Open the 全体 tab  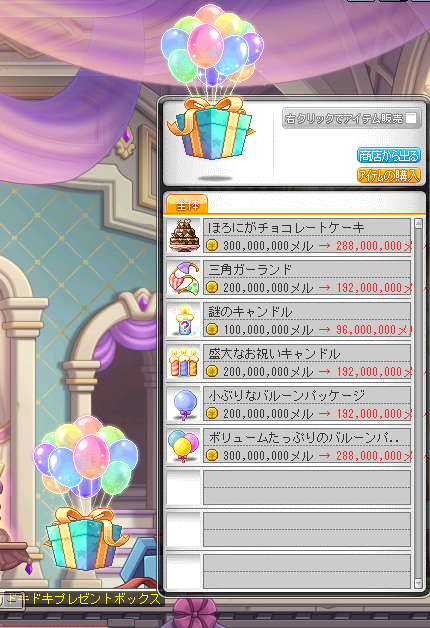[187, 204]
